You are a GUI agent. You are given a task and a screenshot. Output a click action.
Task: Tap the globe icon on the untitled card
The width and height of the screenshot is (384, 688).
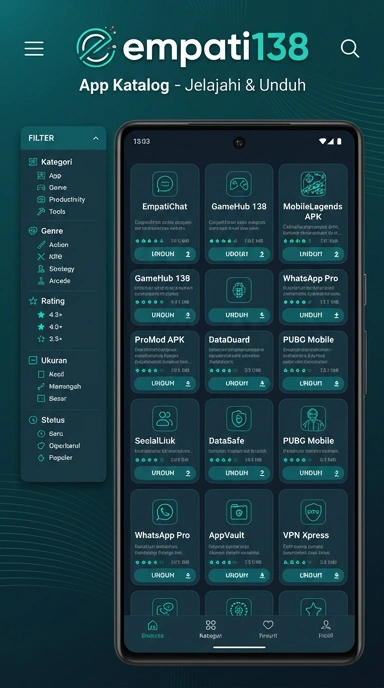[x=239, y=290]
